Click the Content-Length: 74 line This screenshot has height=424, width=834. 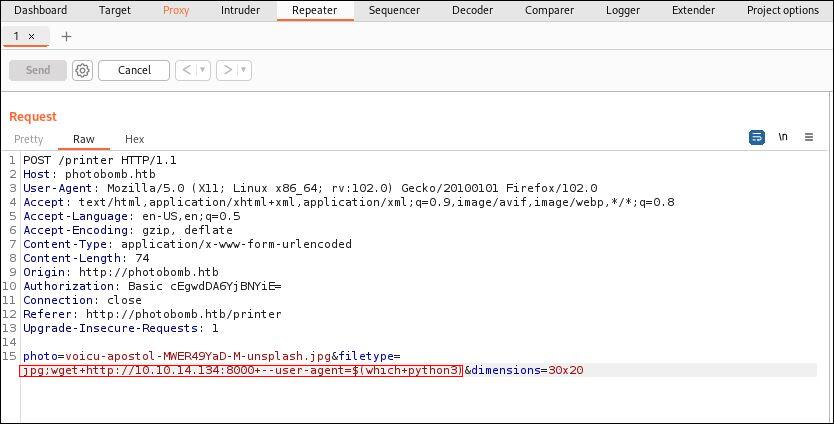[x=86, y=258]
